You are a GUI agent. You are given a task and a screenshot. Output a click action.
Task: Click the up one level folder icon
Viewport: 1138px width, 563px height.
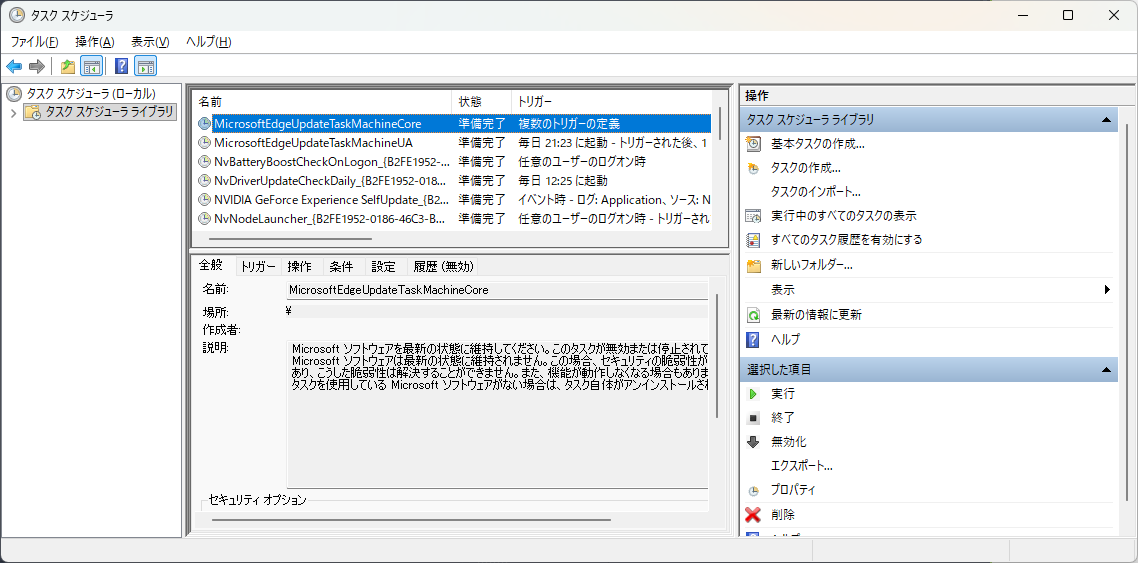click(68, 67)
